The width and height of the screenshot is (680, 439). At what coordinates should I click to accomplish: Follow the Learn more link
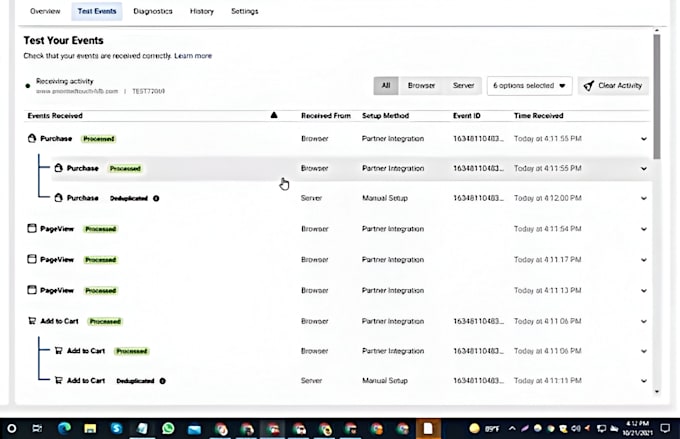[193, 56]
